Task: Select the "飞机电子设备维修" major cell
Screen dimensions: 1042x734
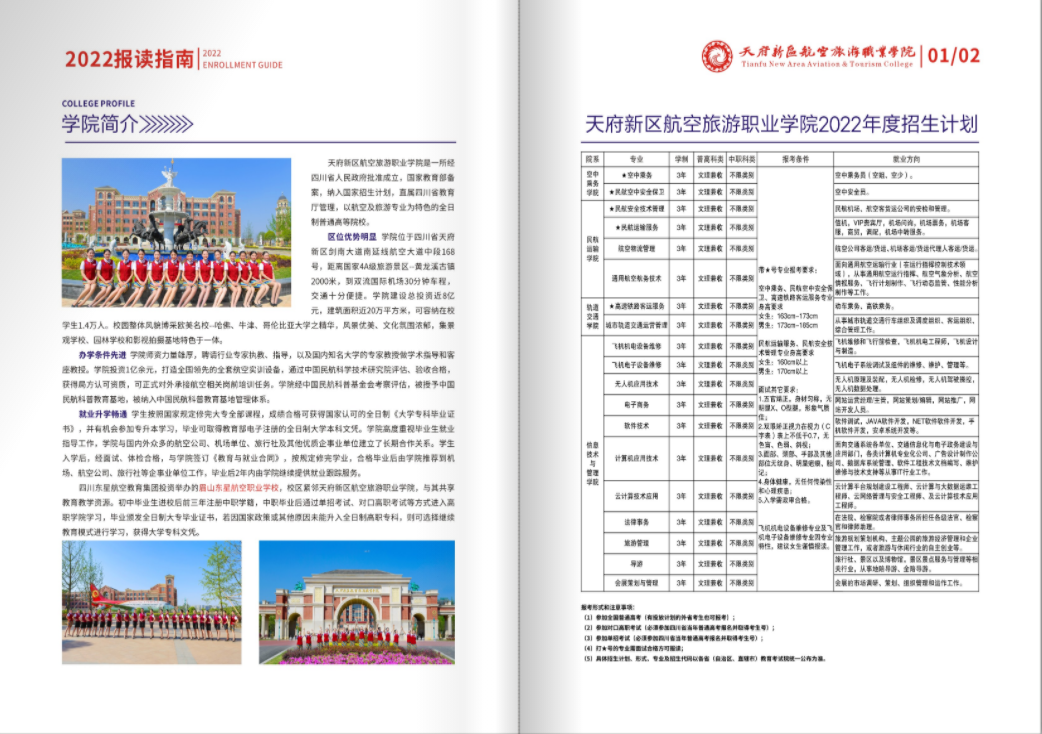Action: tap(637, 365)
